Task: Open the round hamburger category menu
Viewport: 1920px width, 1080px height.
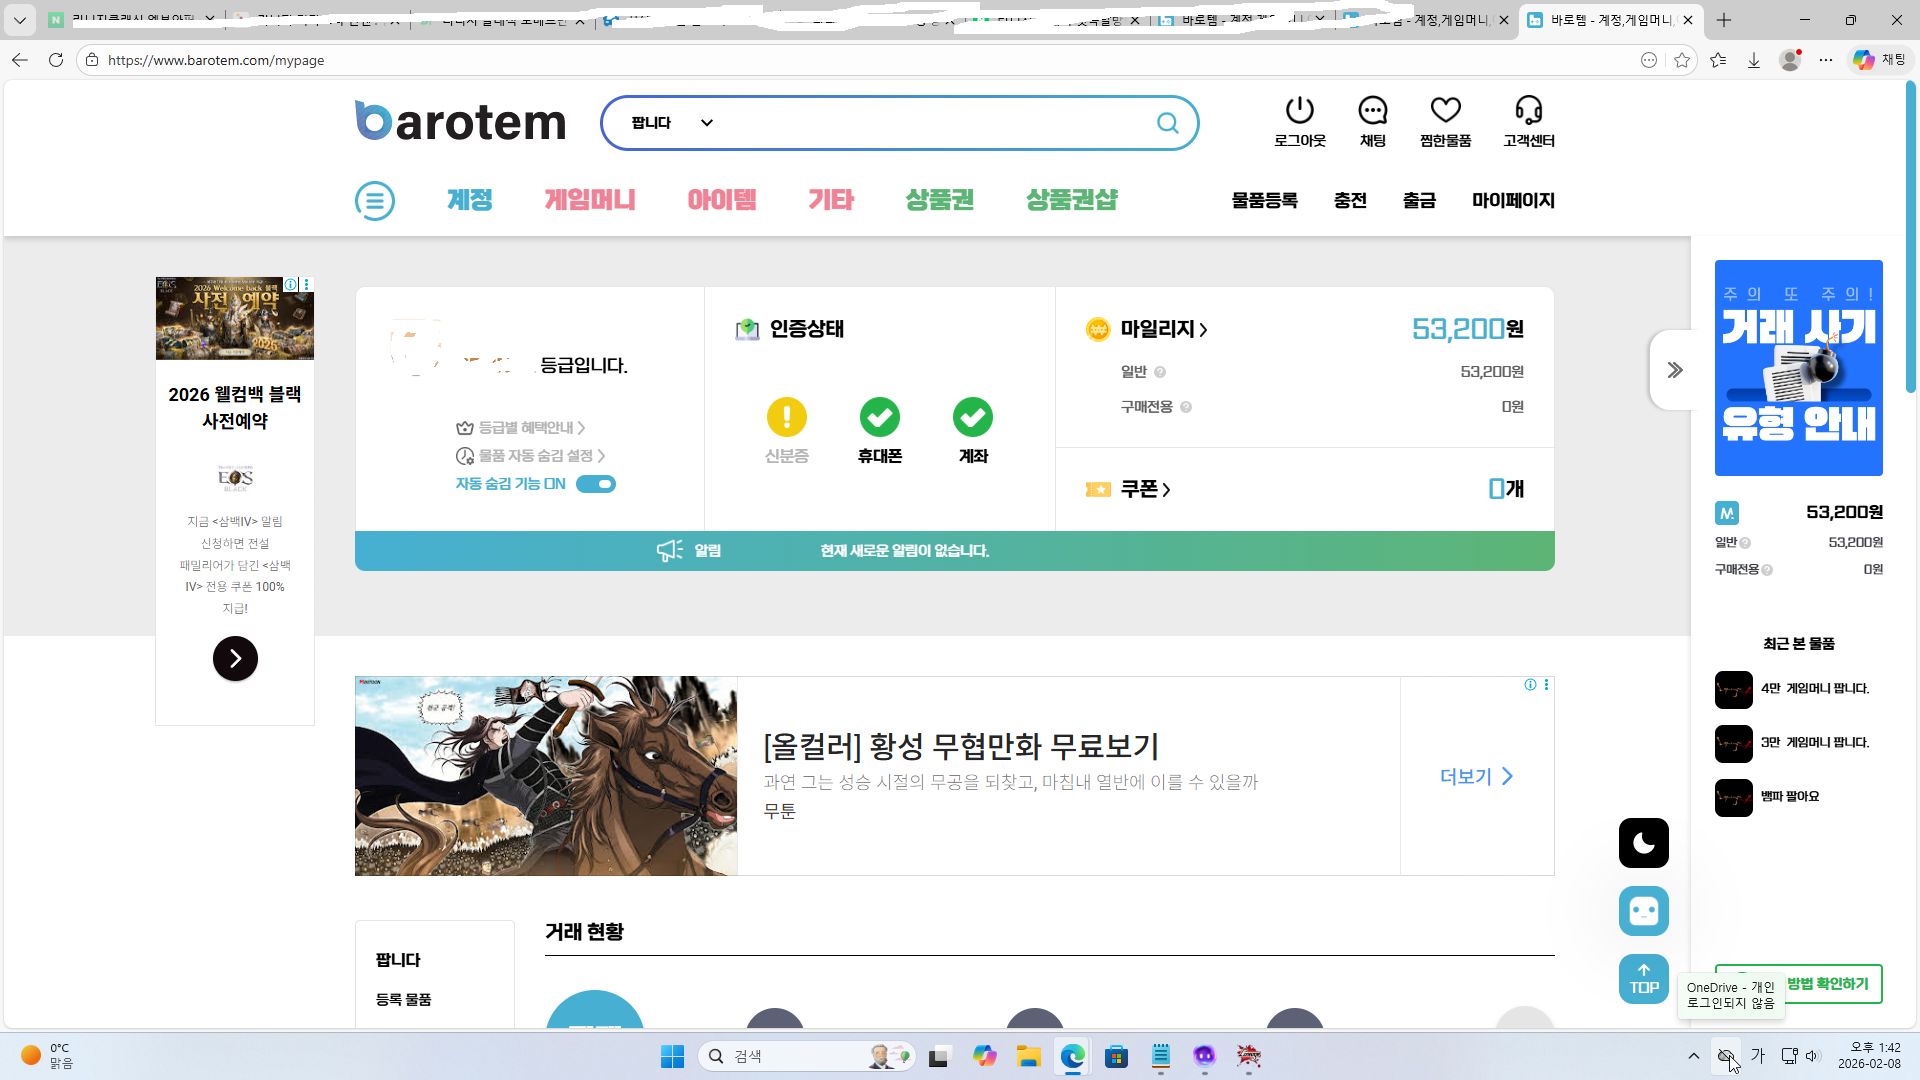Action: click(375, 201)
